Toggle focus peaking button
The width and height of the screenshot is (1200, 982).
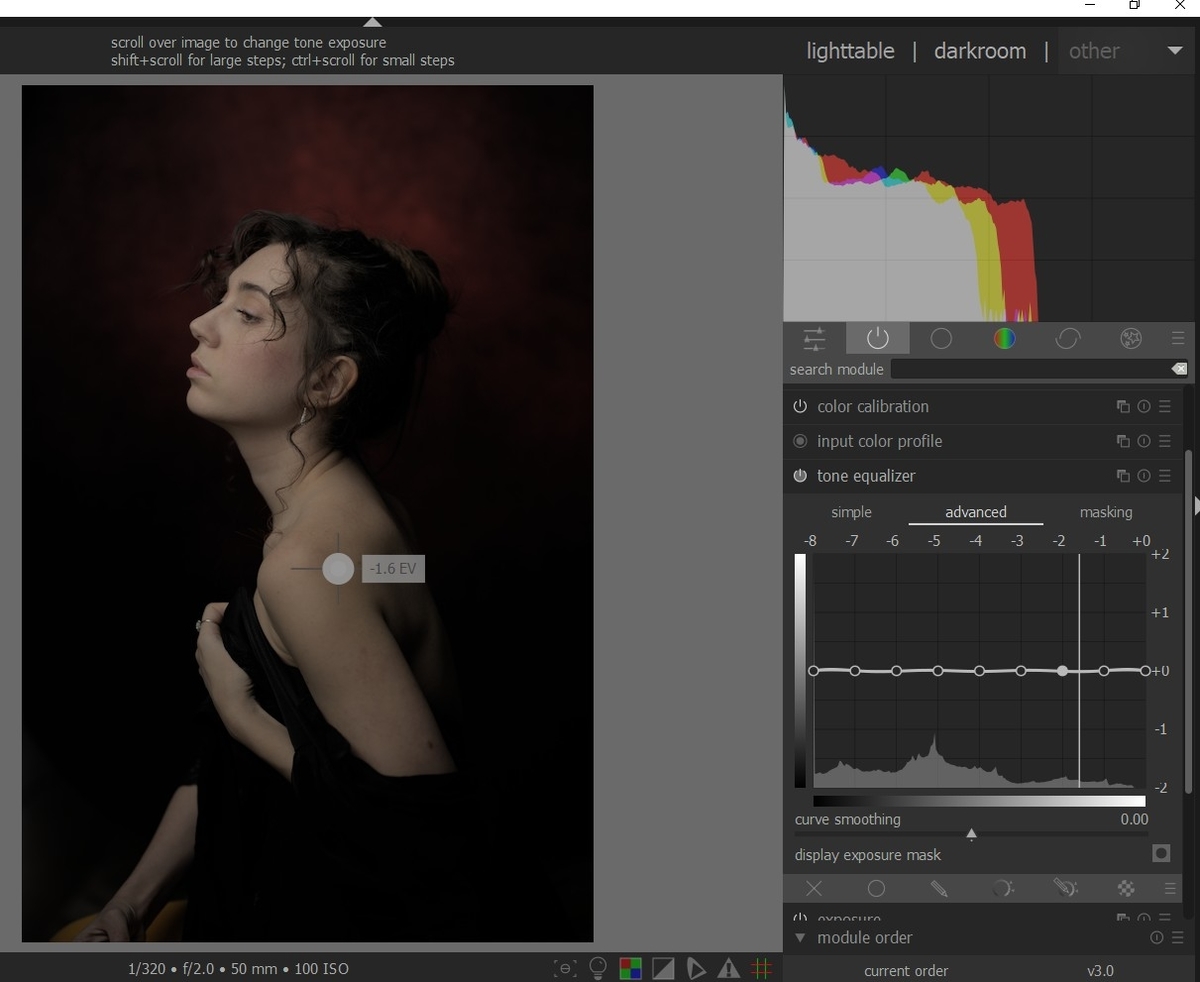[x=565, y=968]
